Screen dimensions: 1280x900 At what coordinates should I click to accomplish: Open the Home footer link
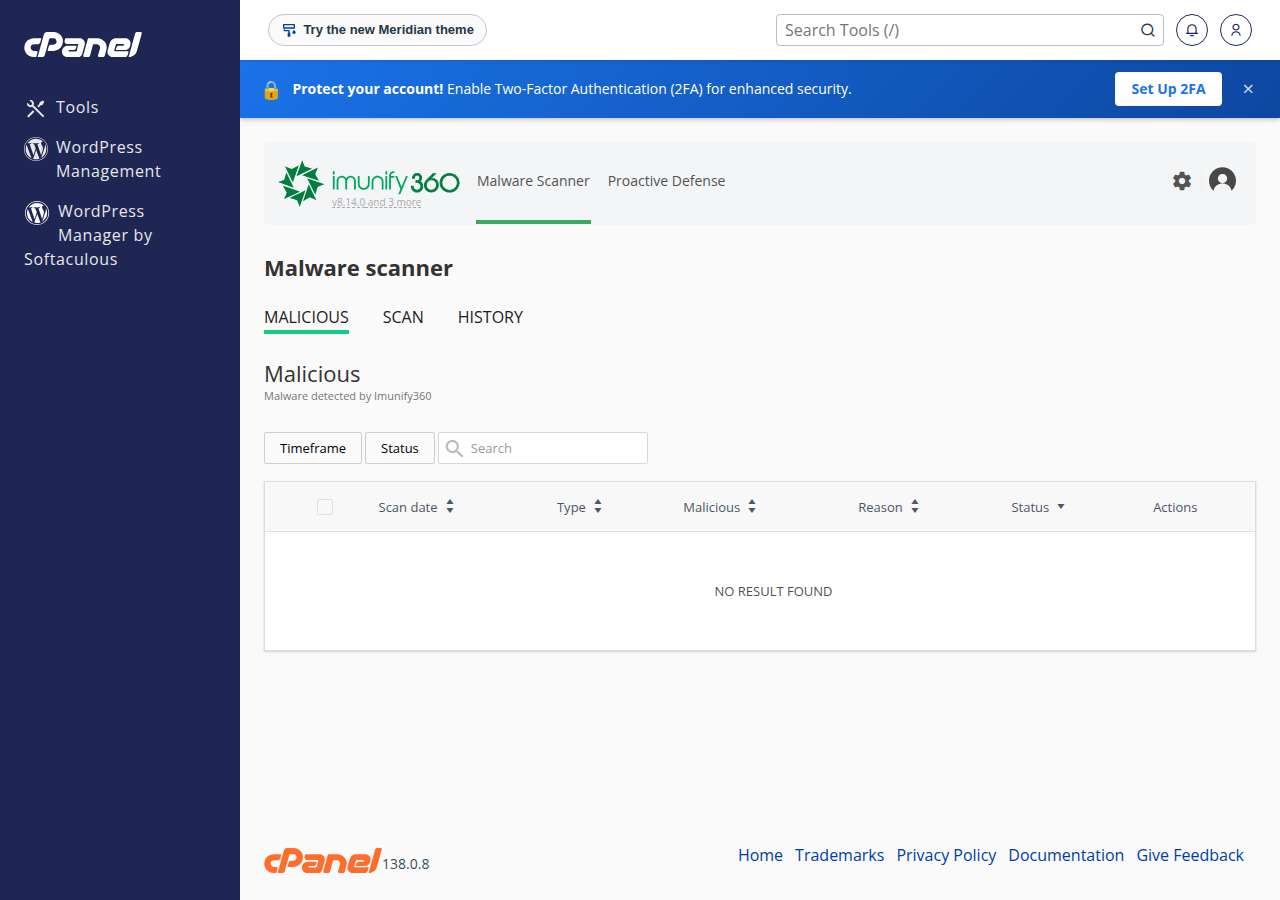pos(760,855)
